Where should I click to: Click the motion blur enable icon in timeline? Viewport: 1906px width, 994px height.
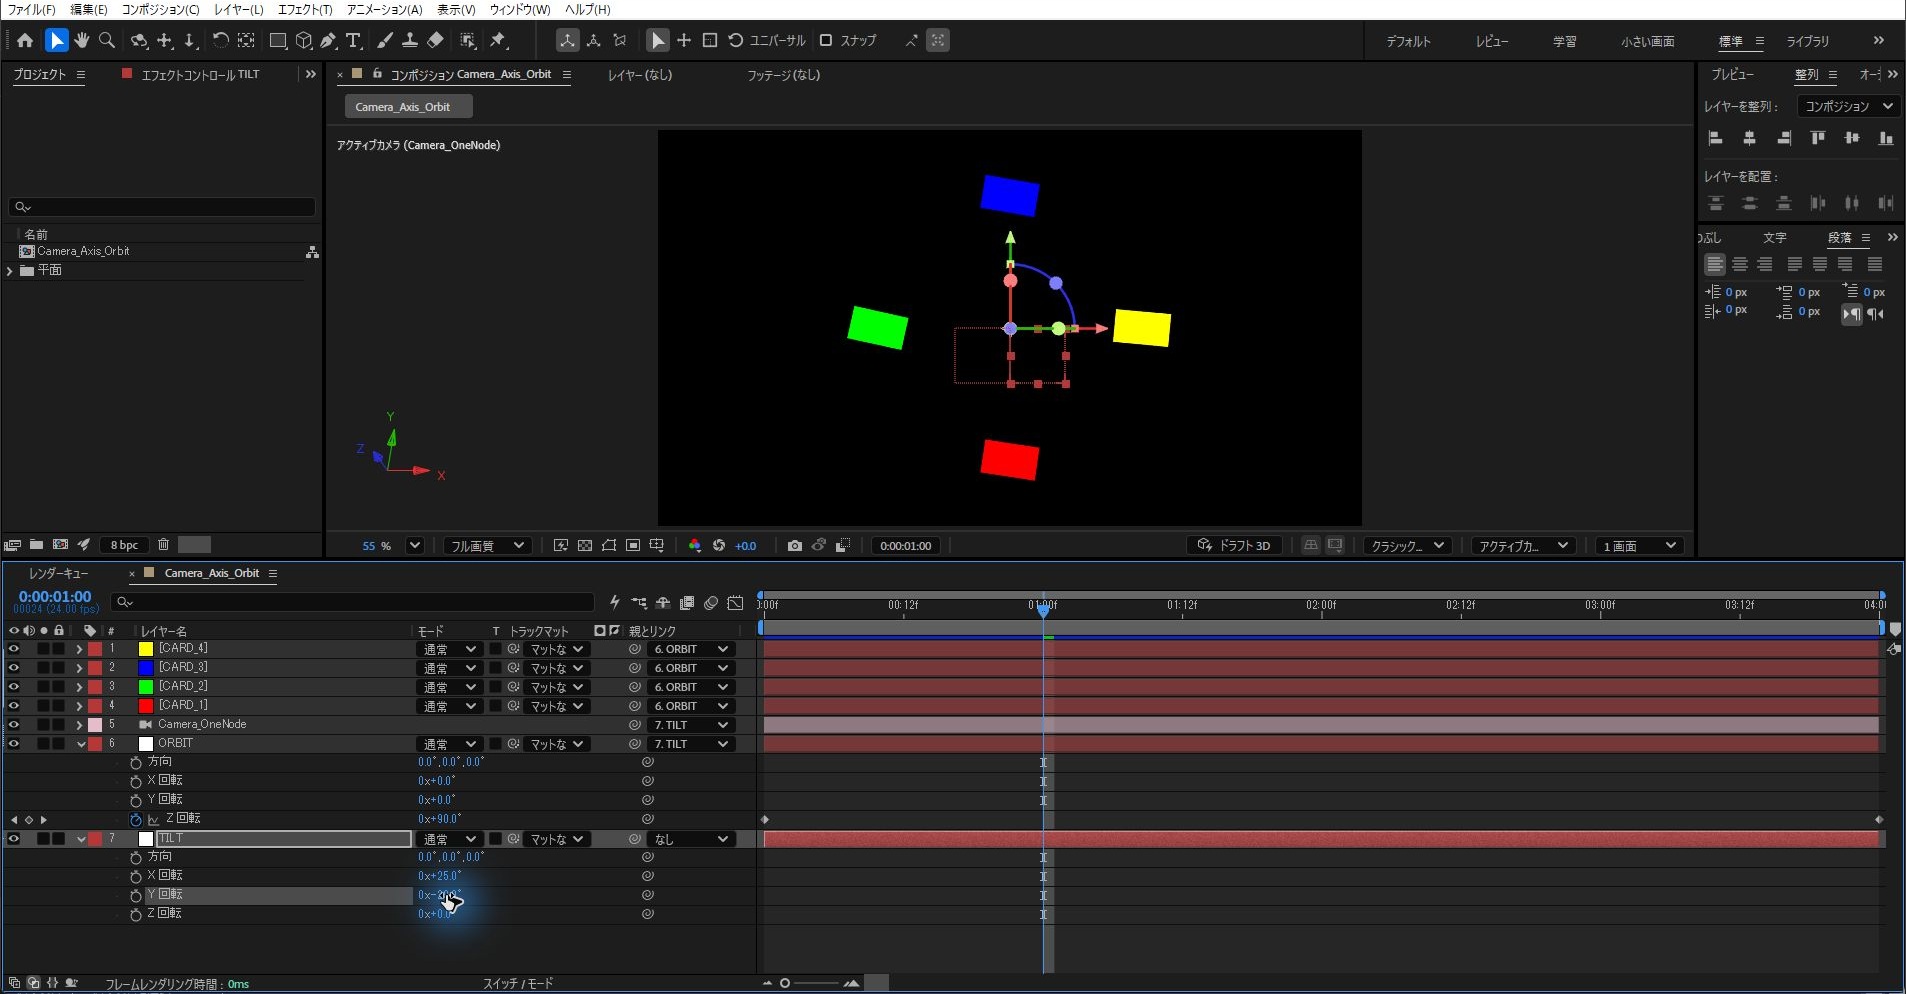pos(711,602)
